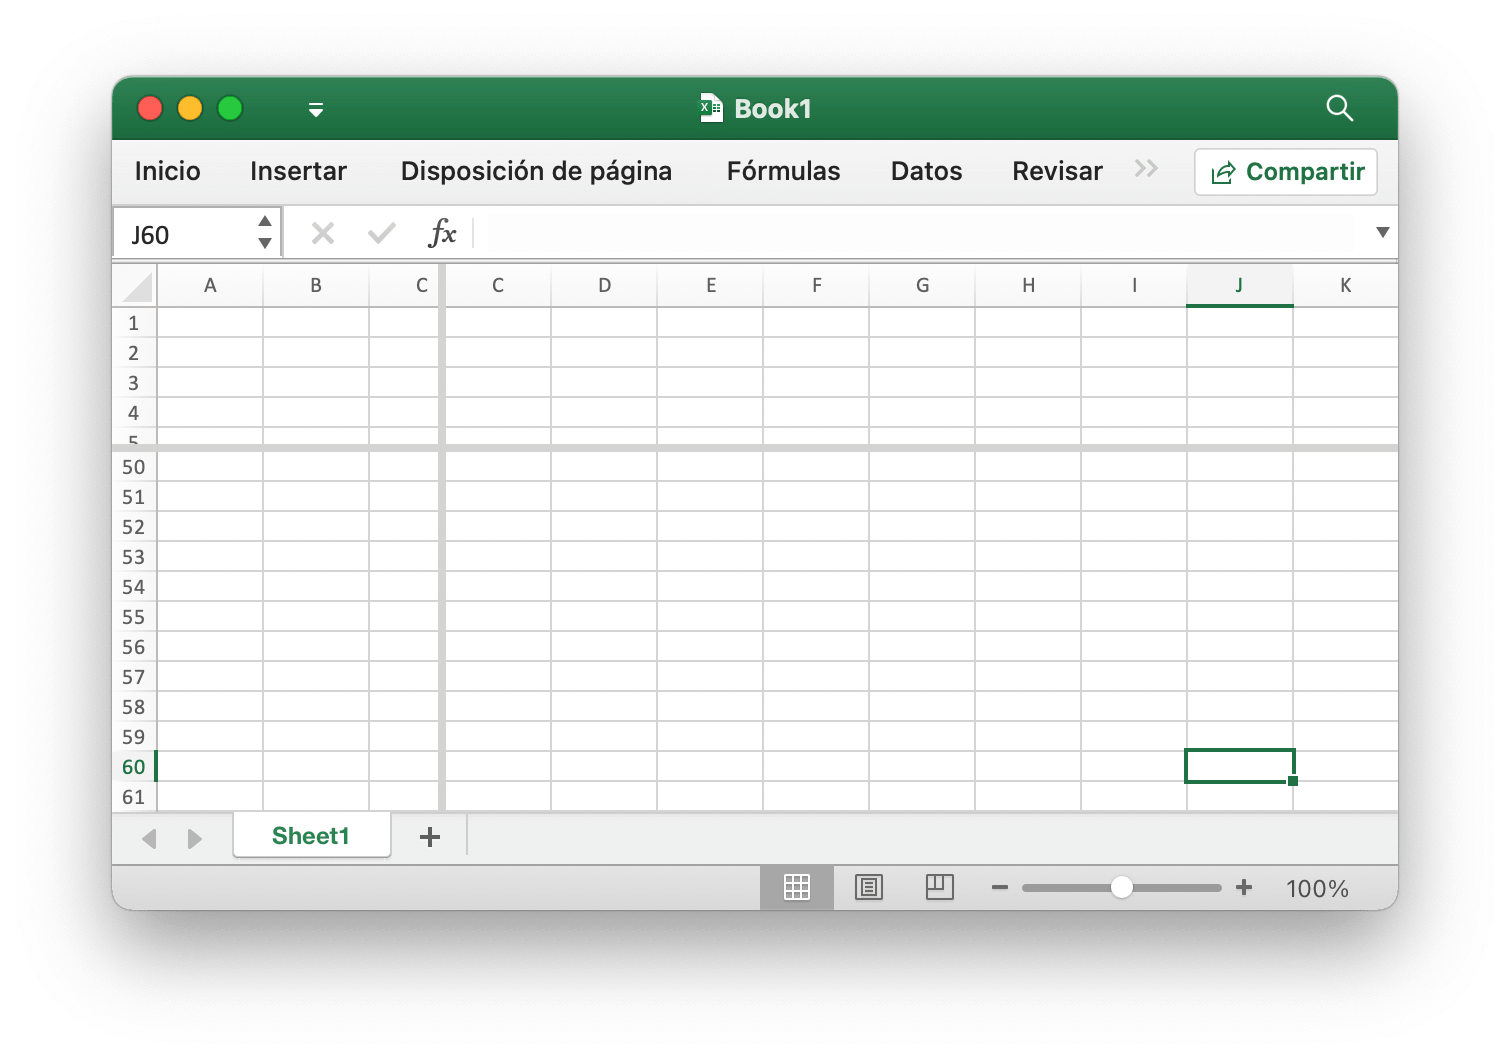The height and width of the screenshot is (1058, 1510).
Task: Open the Fórmulas ribbon tab
Action: 783,171
